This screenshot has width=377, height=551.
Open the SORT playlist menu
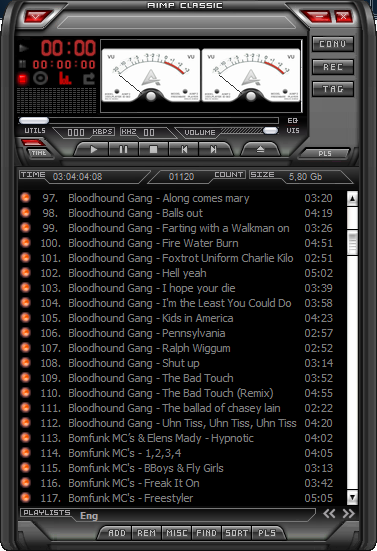click(236, 533)
